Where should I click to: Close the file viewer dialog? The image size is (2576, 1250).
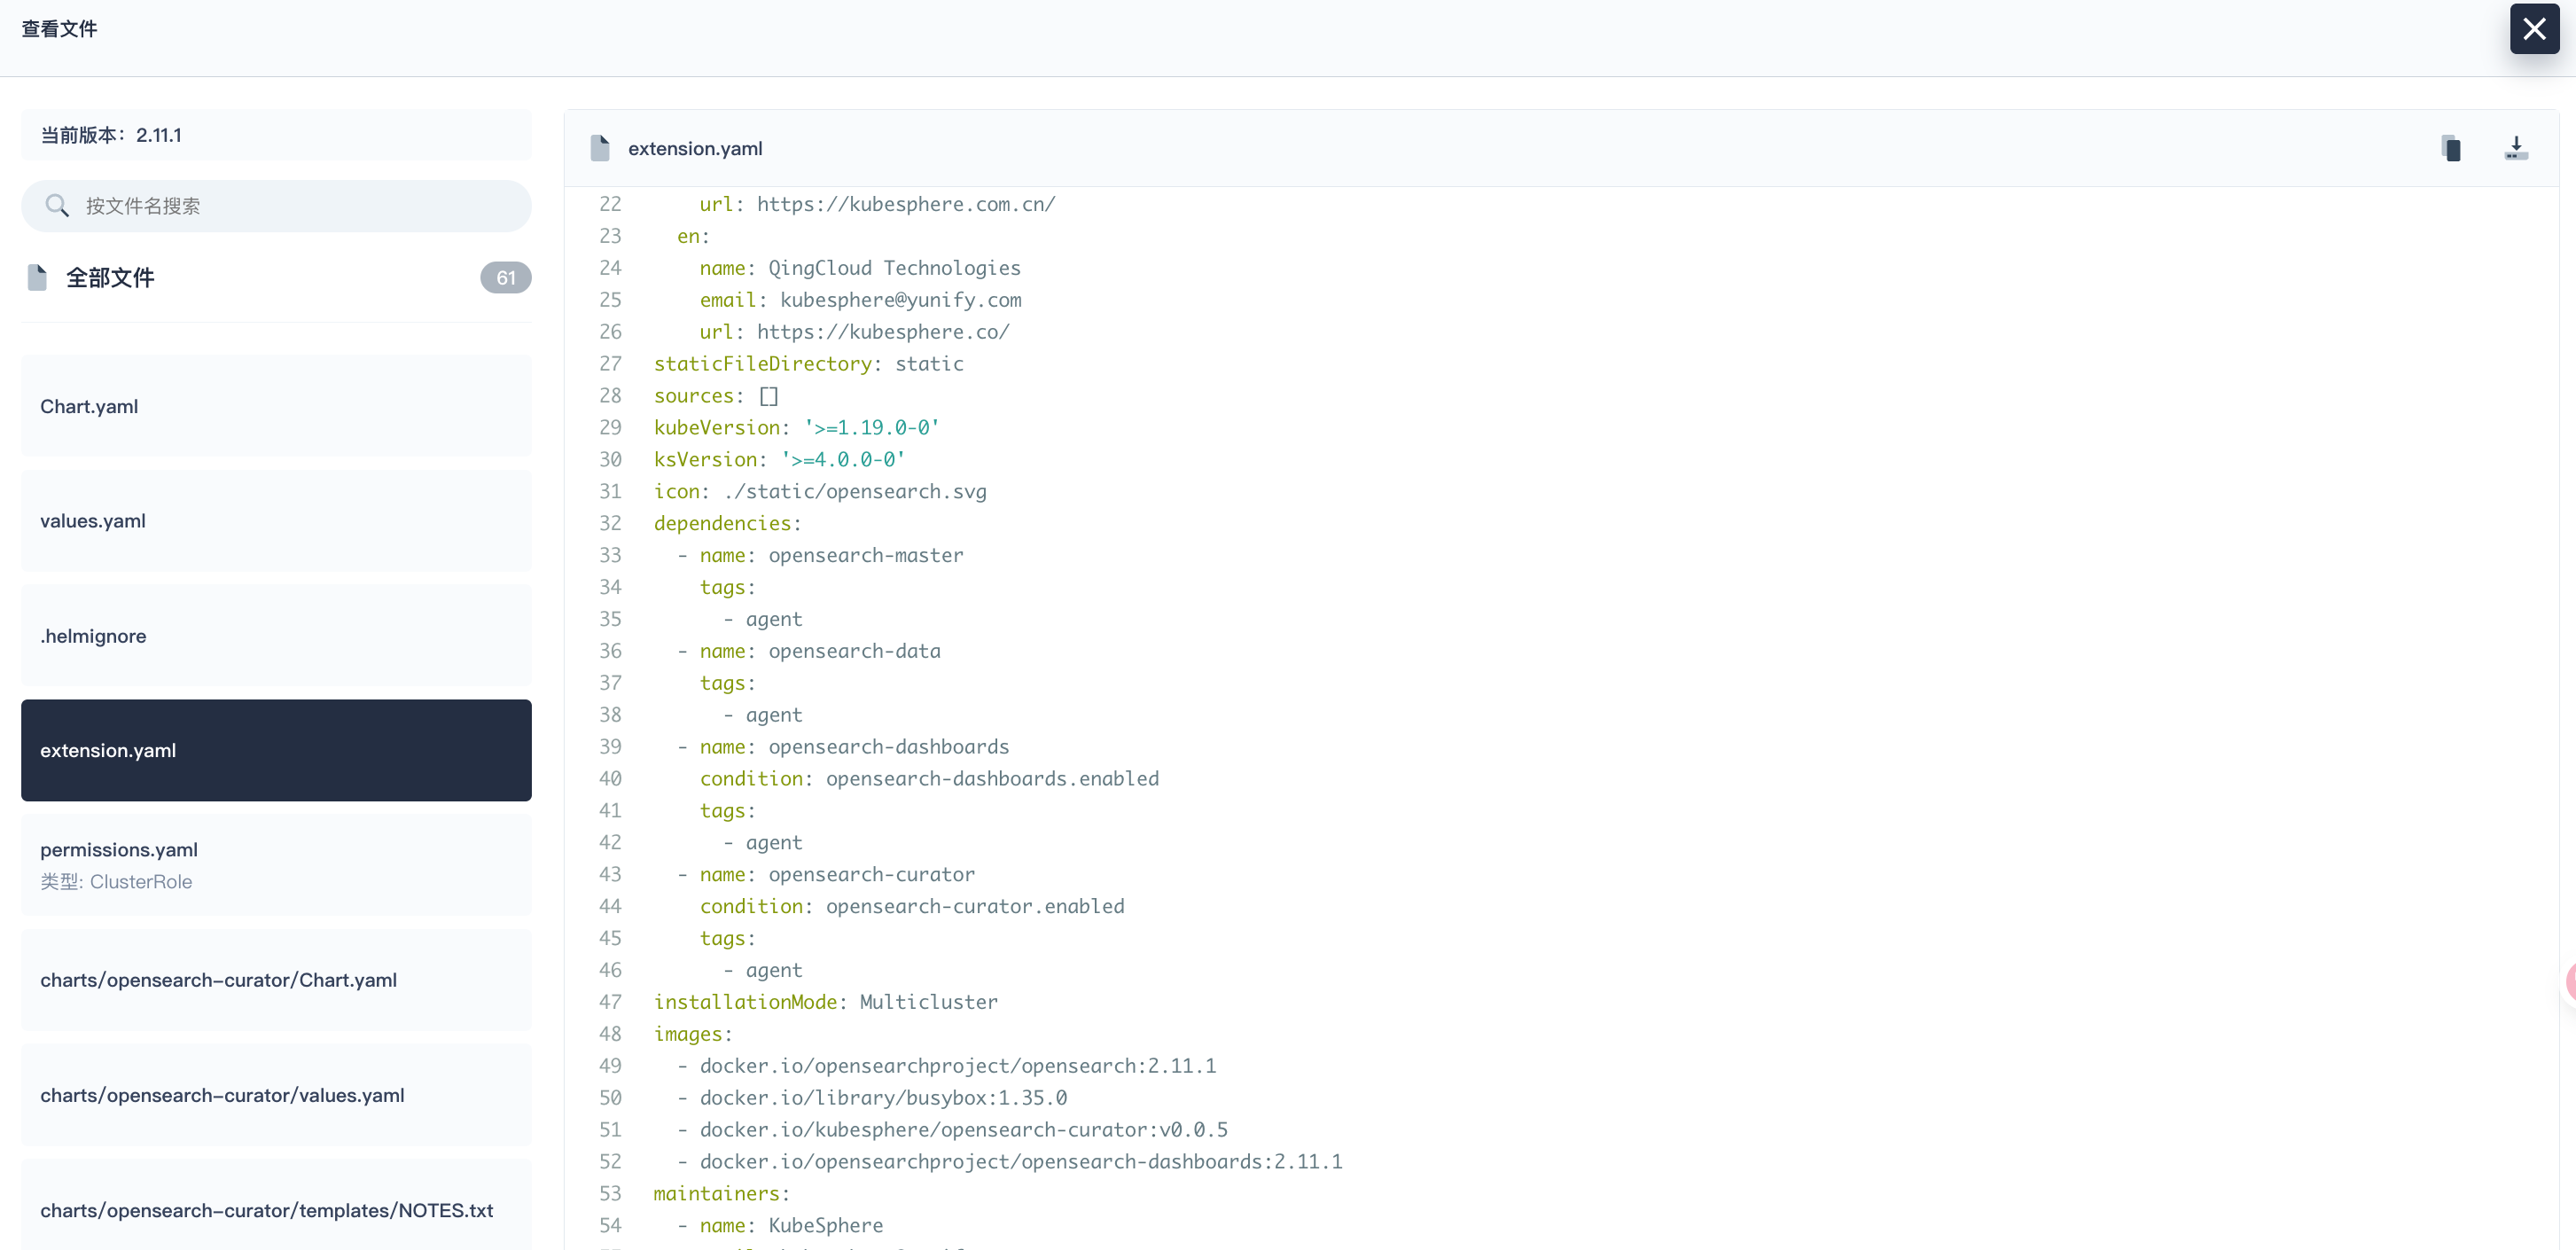click(2534, 29)
